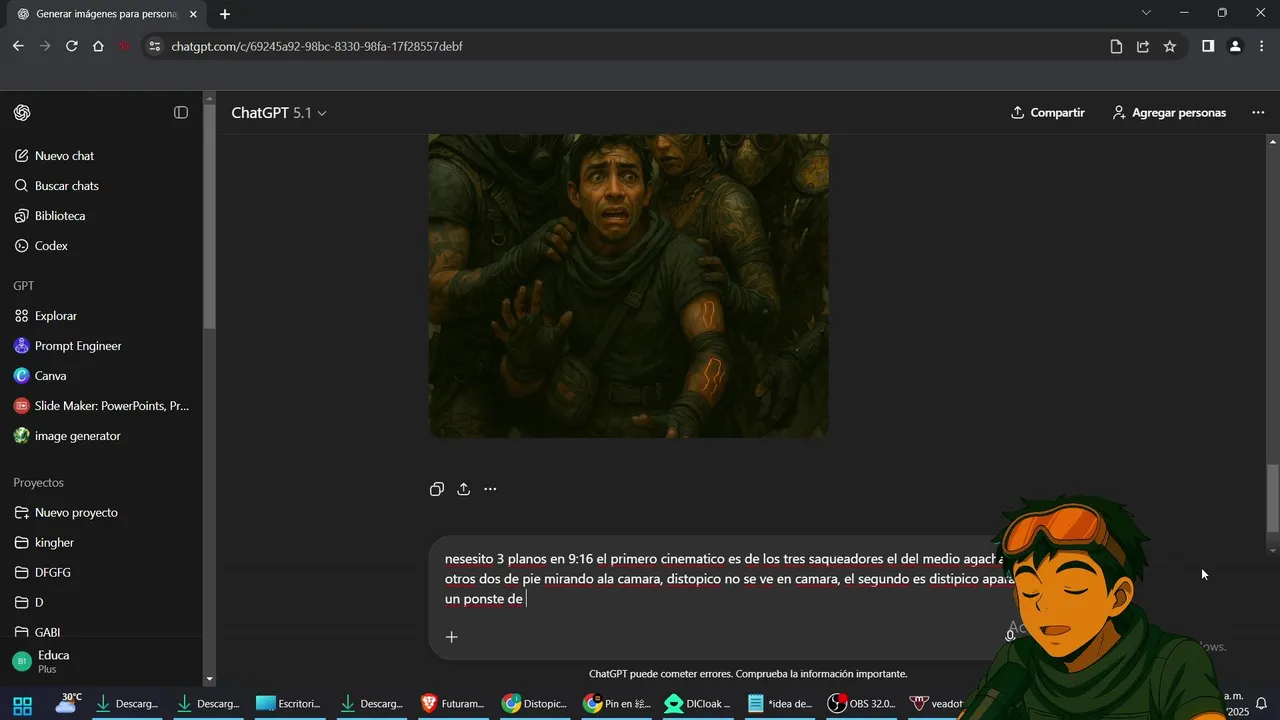Click the share icon under the image
The width and height of the screenshot is (1280, 720).
coord(464,489)
